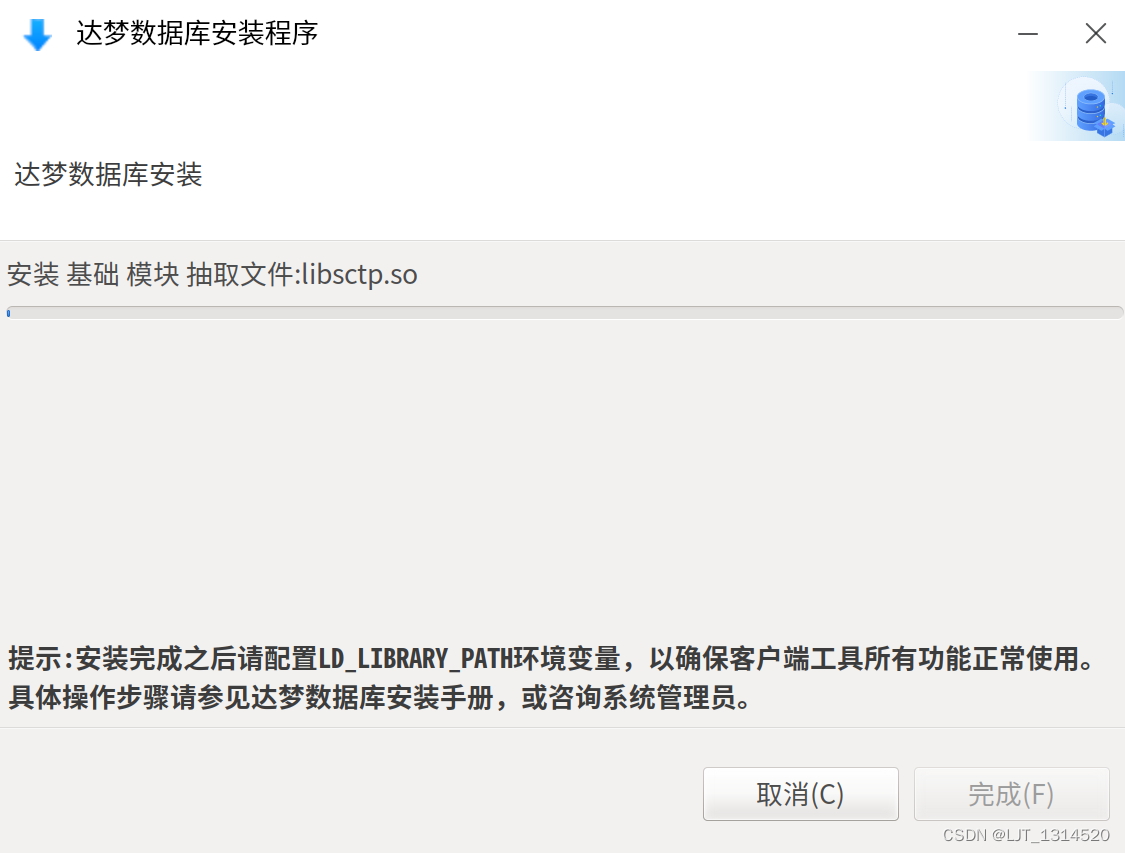The height and width of the screenshot is (853, 1125).
Task: Close the 达梦数据库安装程序 window
Action: [1096, 33]
